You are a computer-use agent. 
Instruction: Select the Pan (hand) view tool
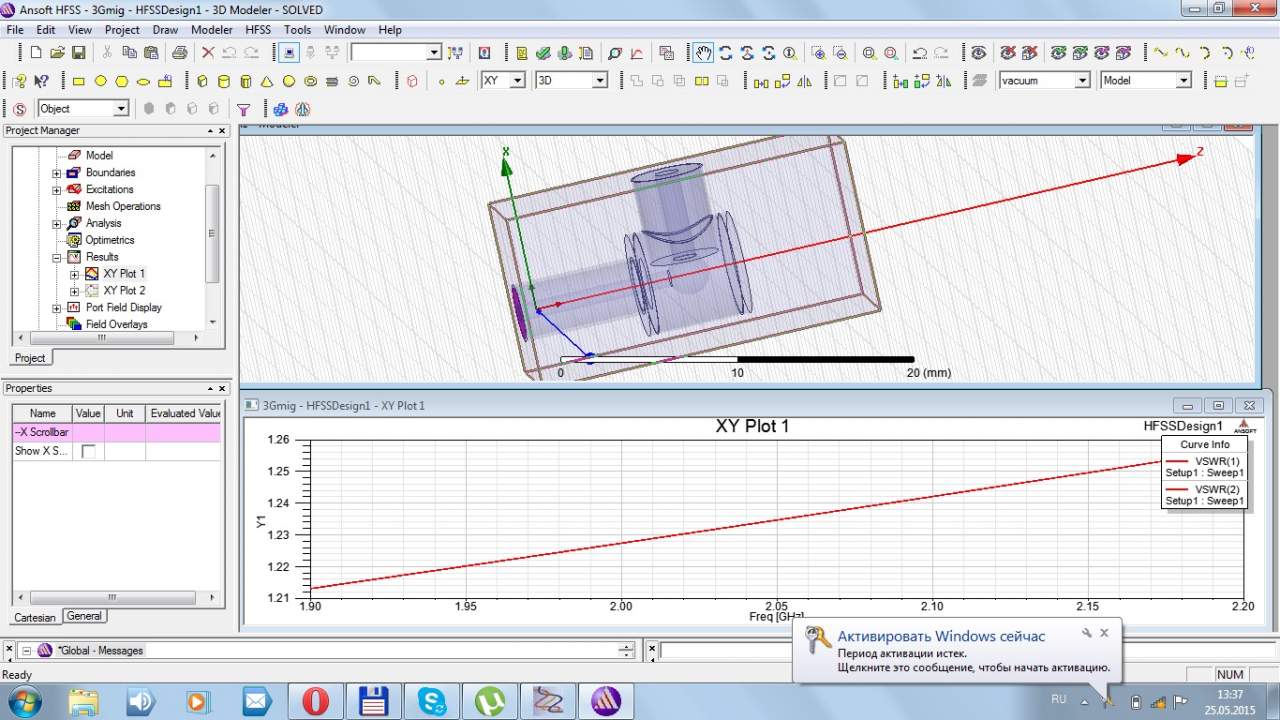704,53
